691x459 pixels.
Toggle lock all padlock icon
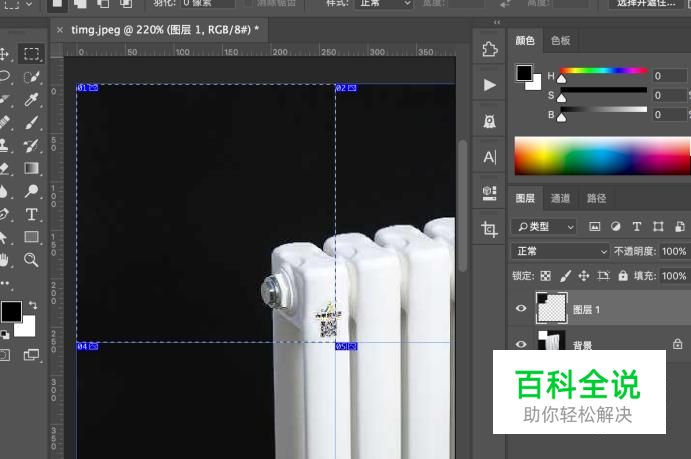click(623, 276)
